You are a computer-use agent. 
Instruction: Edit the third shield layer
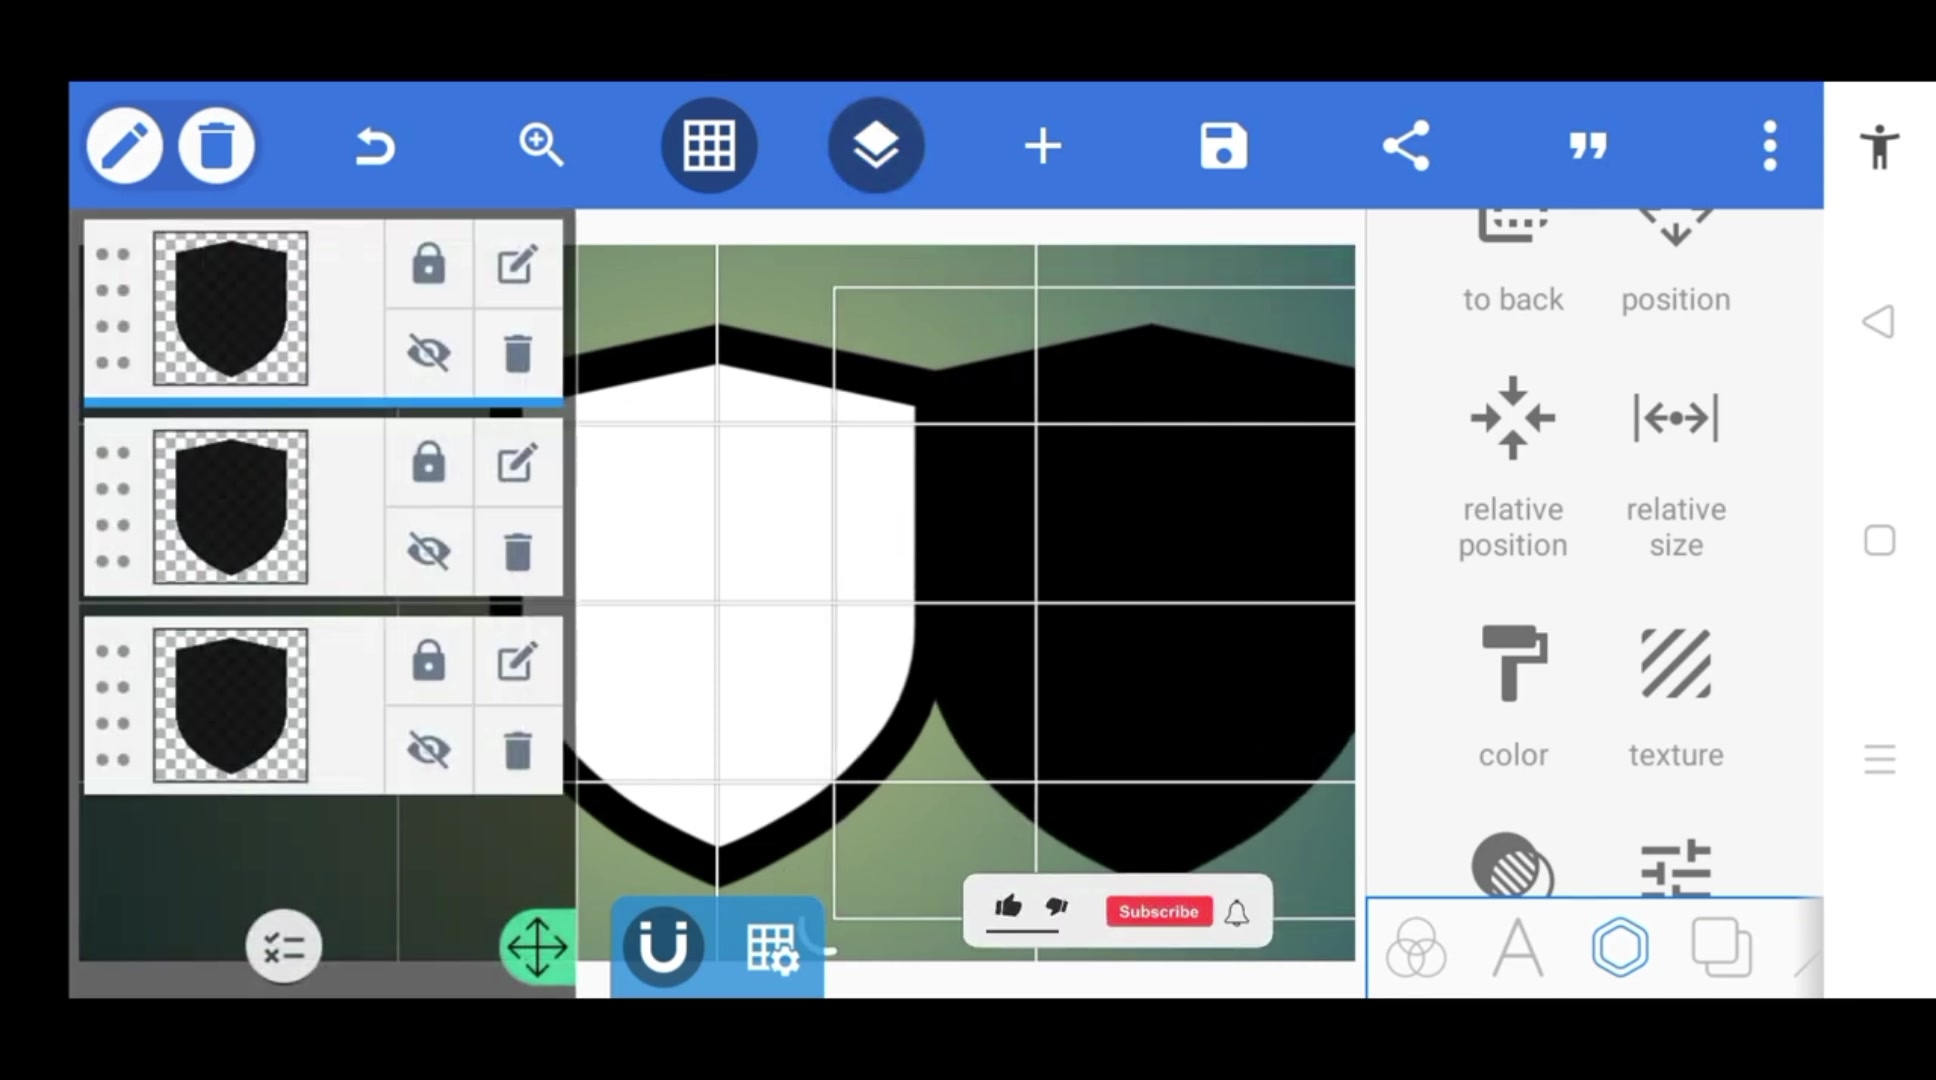517,661
